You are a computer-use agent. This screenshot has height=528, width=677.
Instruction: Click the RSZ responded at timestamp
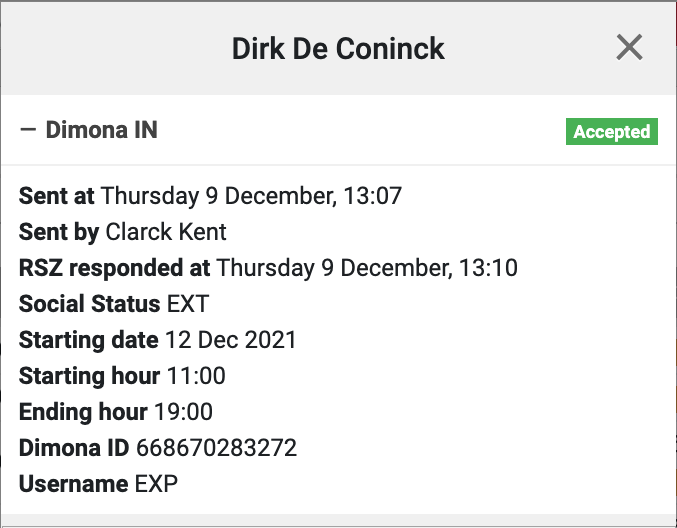pyautogui.click(x=367, y=268)
